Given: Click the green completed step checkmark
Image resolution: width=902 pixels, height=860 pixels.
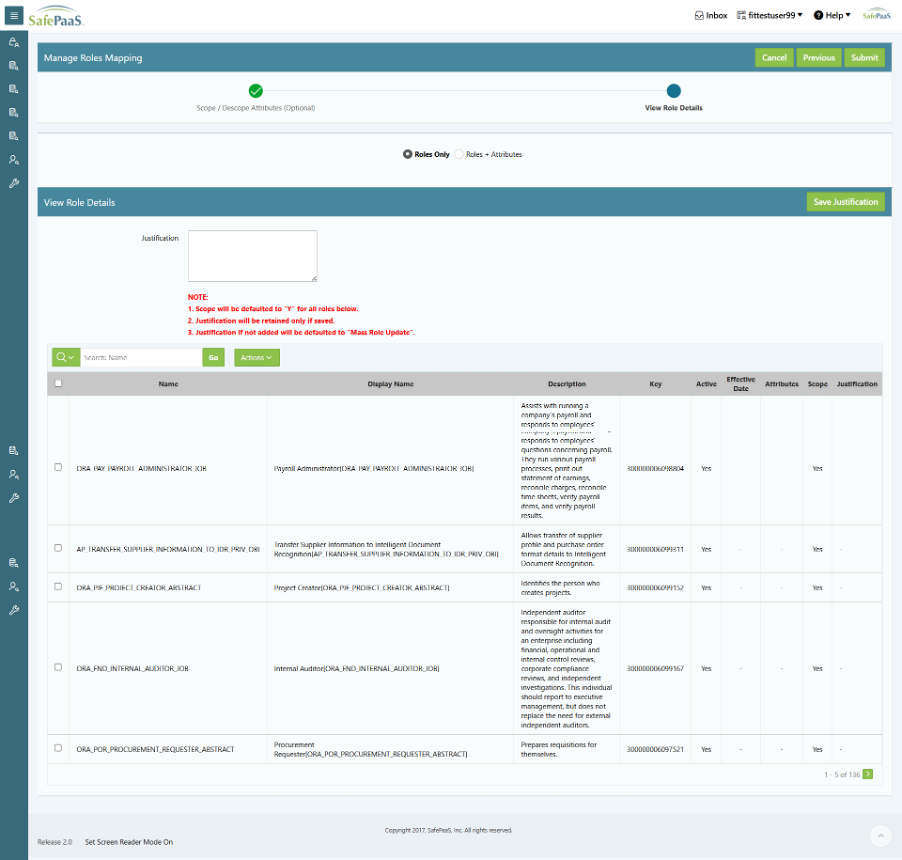Looking at the screenshot, I should [256, 91].
